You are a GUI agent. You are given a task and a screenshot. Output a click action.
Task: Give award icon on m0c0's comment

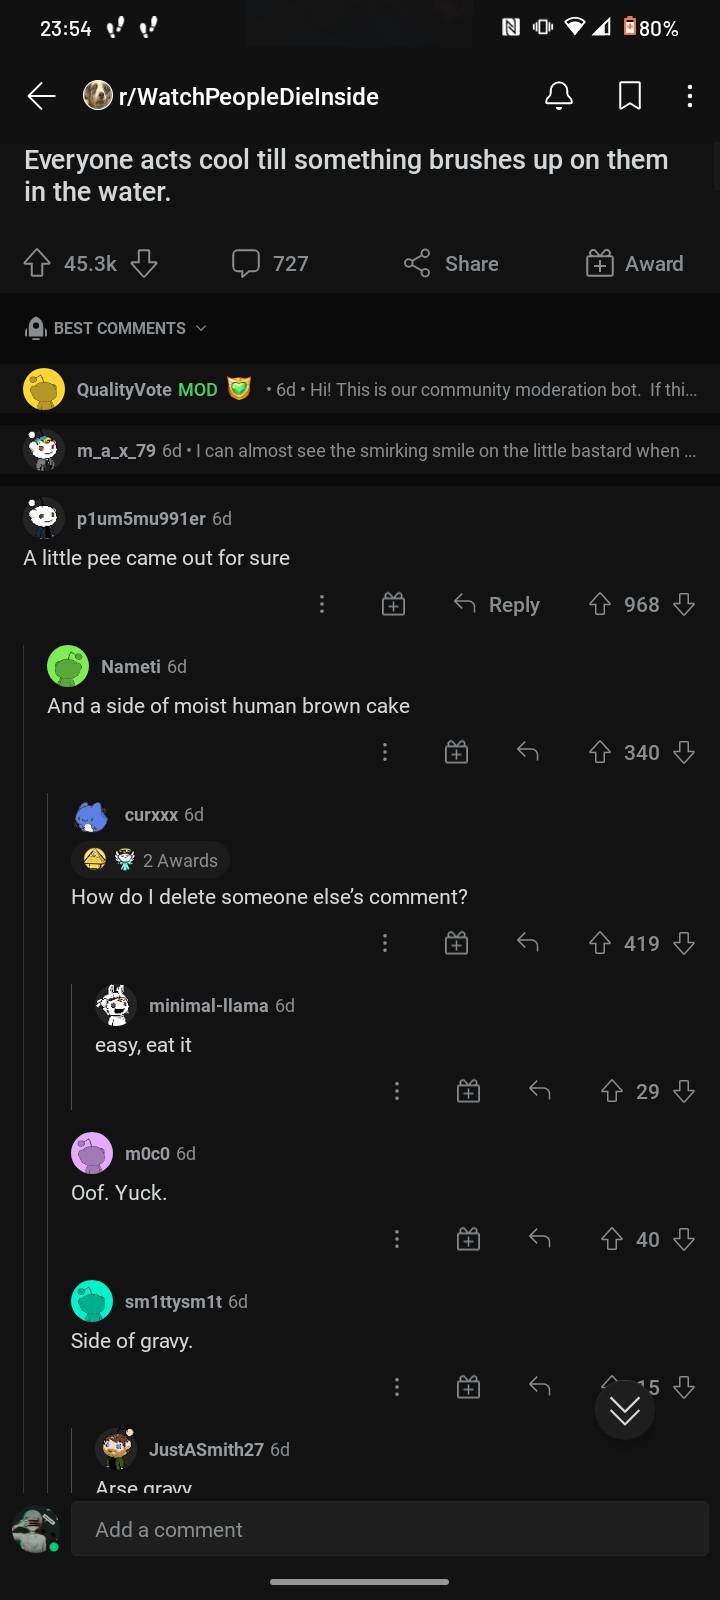[x=468, y=1240]
